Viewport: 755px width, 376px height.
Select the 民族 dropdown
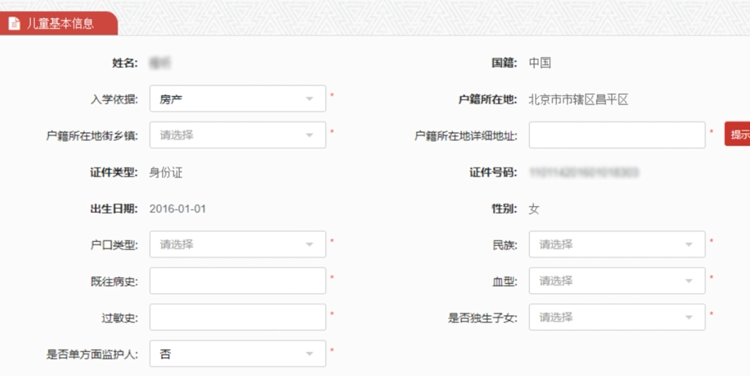click(617, 245)
